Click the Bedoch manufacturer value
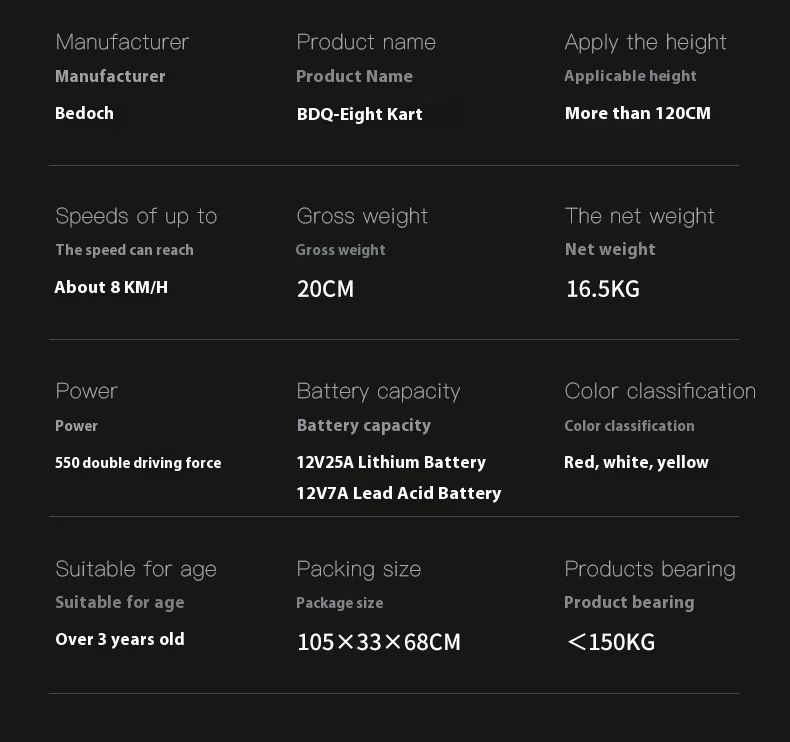The height and width of the screenshot is (742, 790). pos(84,113)
